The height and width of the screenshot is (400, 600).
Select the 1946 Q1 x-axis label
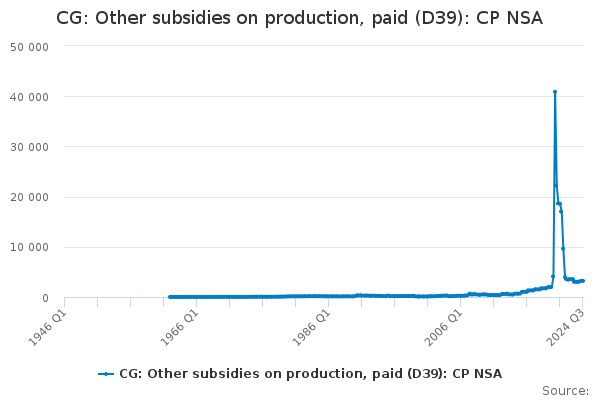[x=50, y=322]
